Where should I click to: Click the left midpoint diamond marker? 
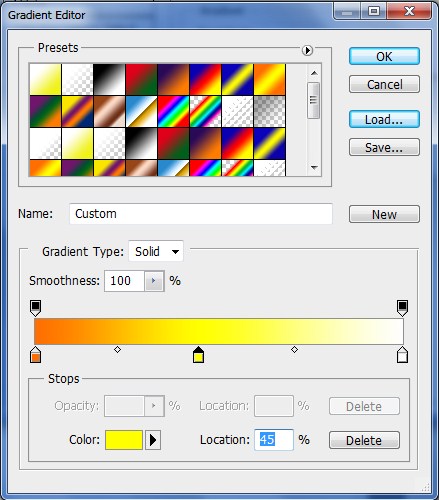(x=117, y=350)
